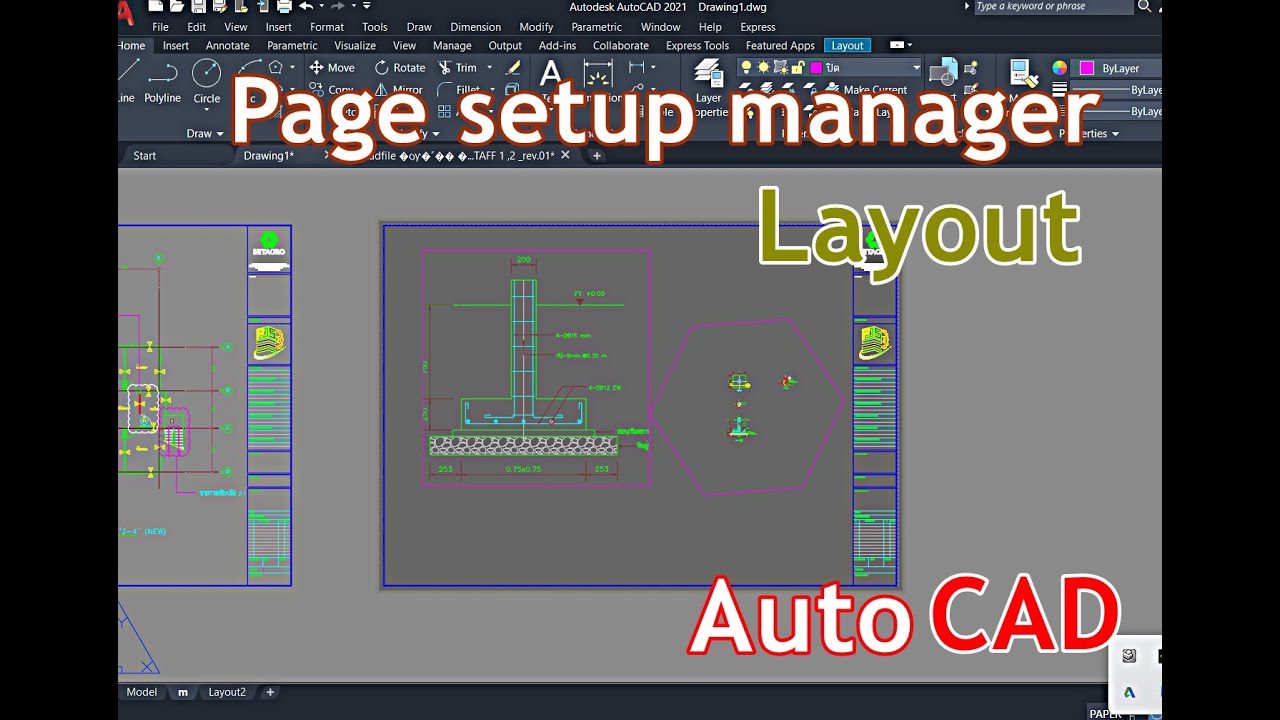The image size is (1280, 720).
Task: Click the Fillet tool
Action: 459,90
